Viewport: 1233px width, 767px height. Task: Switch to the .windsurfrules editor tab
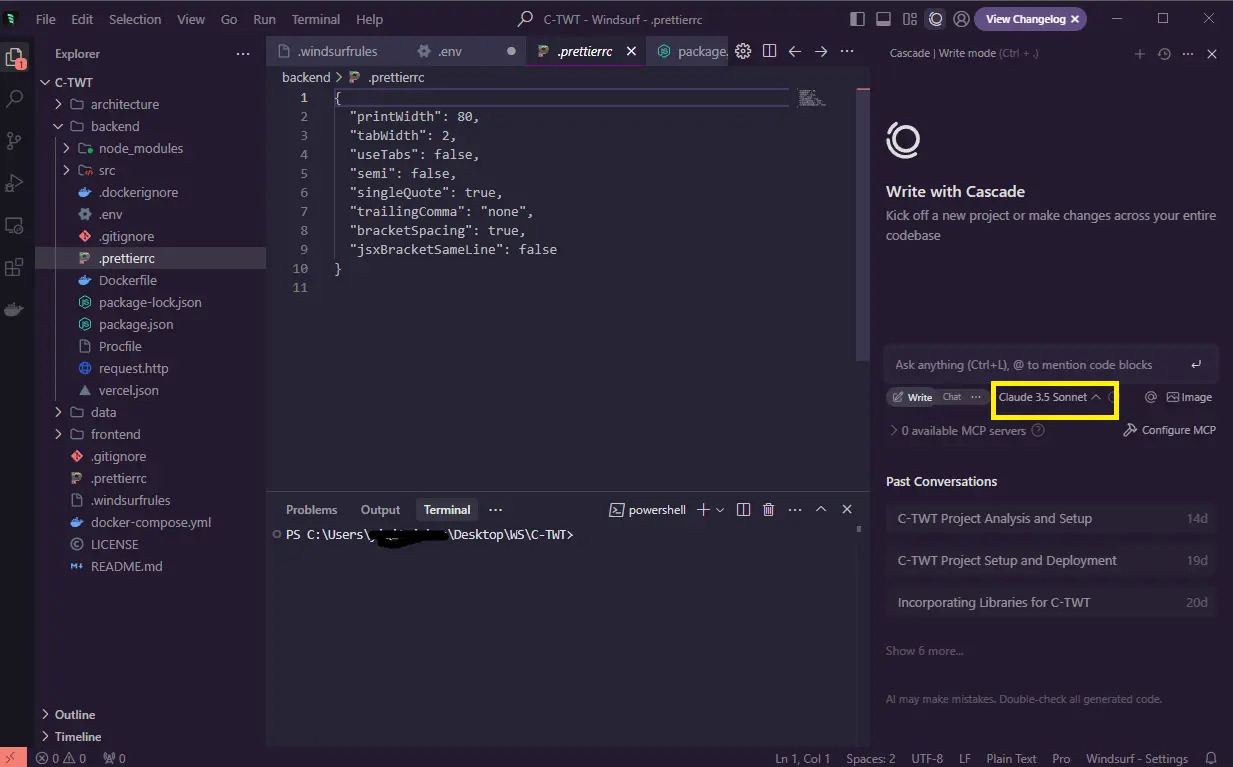(x=336, y=51)
